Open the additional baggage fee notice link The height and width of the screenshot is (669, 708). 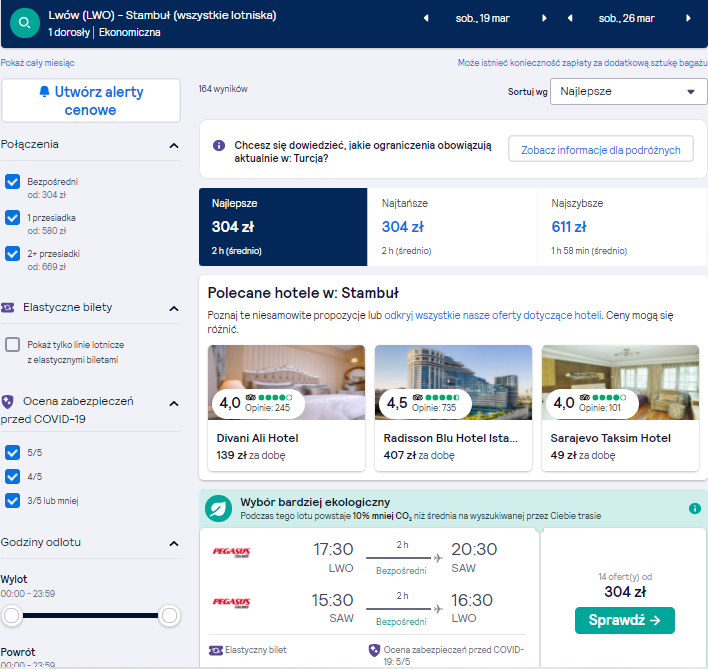582,63
